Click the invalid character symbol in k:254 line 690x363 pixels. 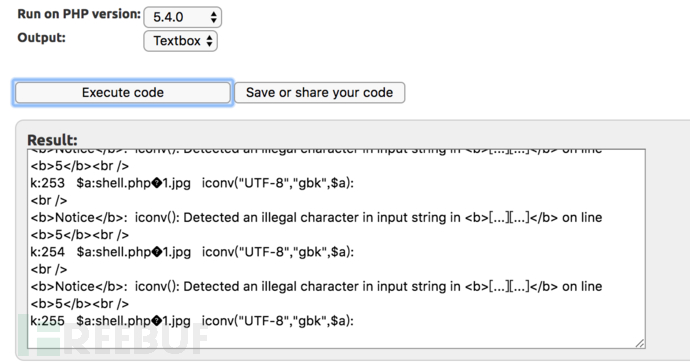click(157, 253)
